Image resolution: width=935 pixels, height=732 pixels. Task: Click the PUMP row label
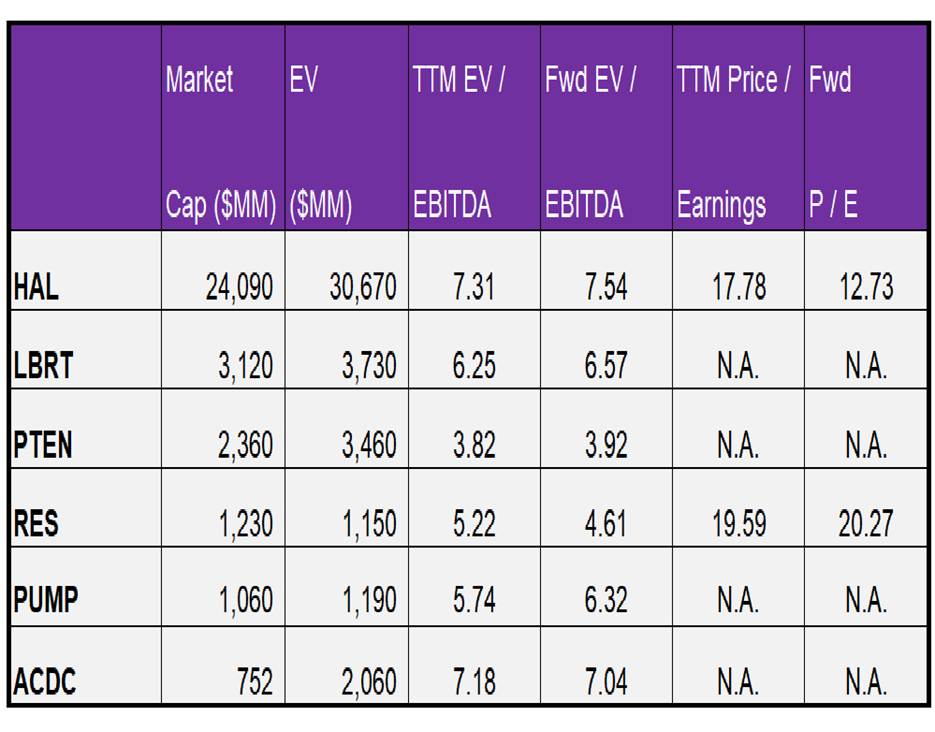[46, 601]
